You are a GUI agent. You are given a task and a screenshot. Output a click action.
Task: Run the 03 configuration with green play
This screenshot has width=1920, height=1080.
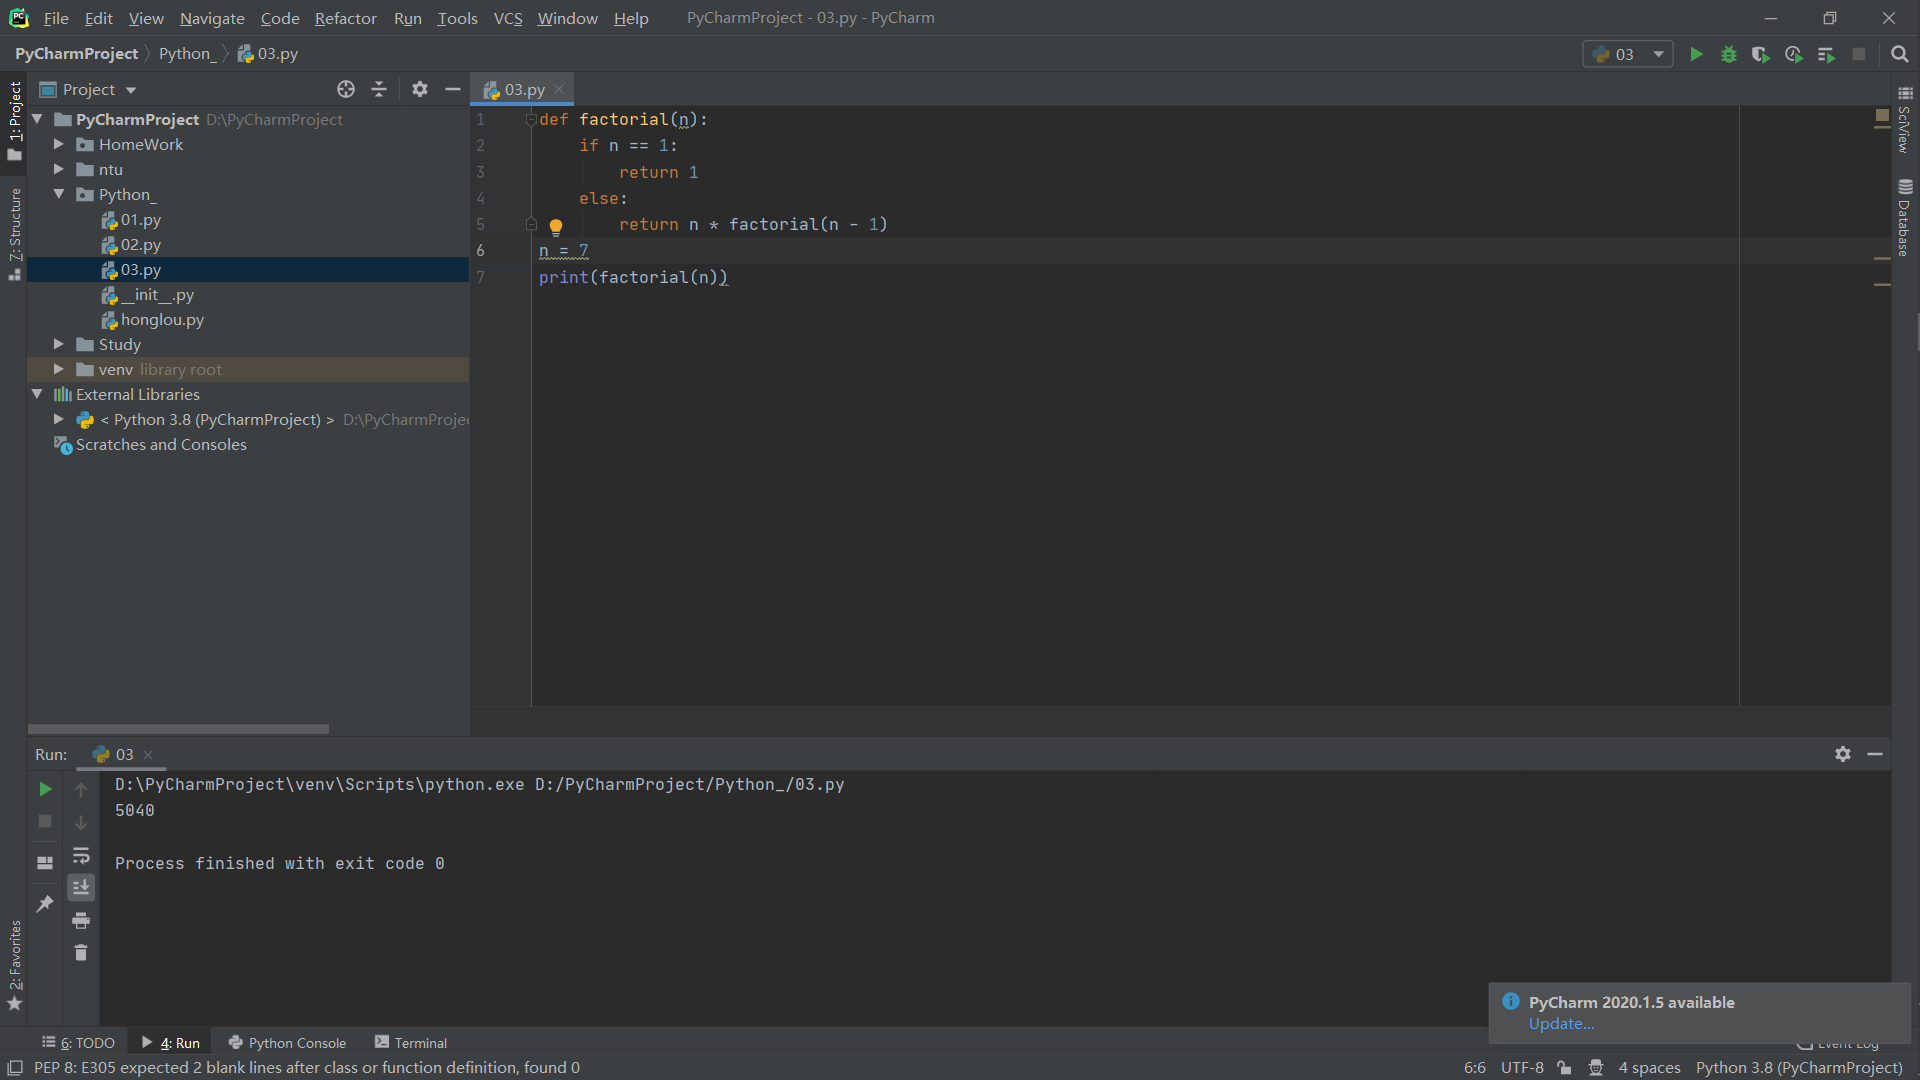coord(1696,54)
